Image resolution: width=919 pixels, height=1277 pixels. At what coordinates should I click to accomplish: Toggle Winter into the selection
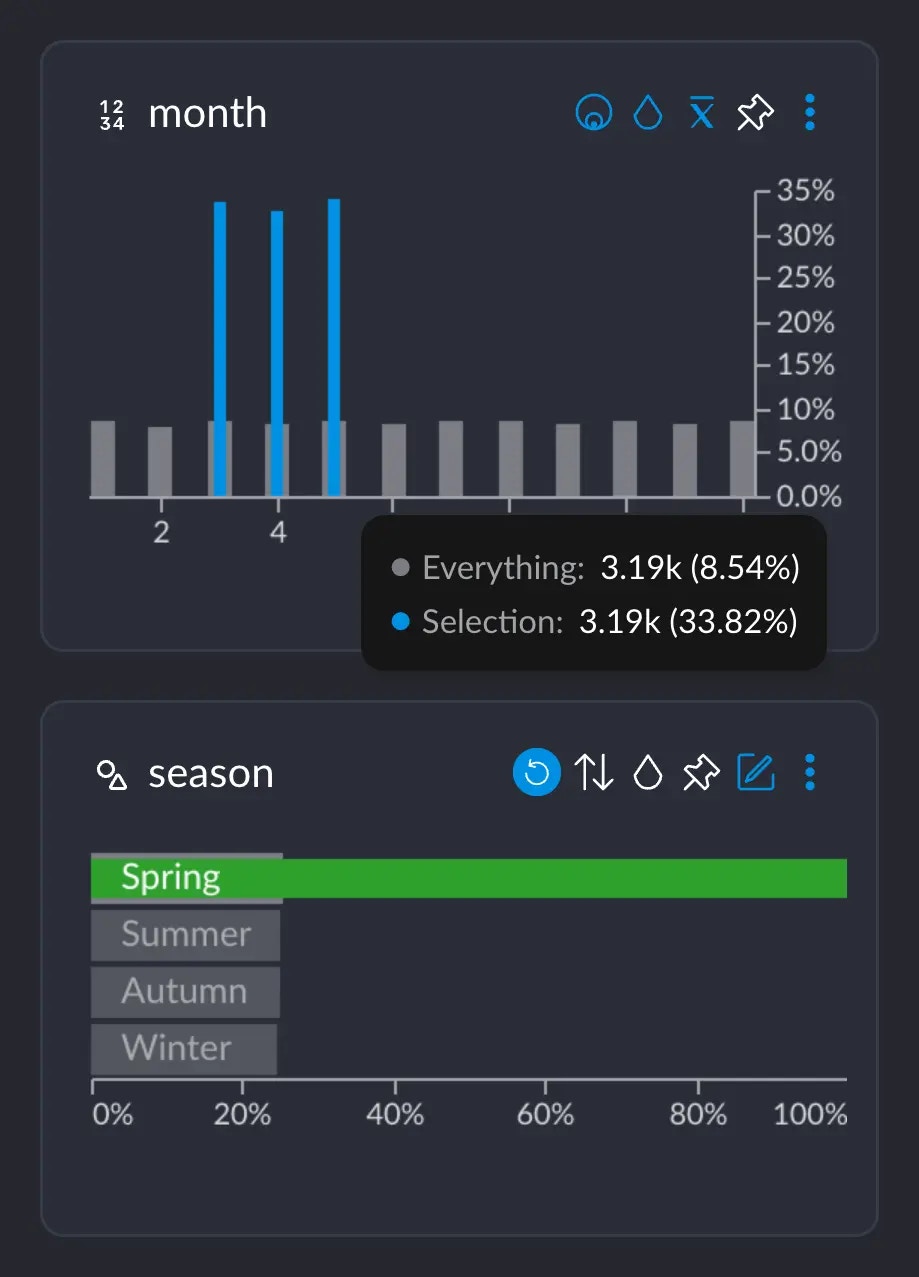click(x=183, y=1049)
